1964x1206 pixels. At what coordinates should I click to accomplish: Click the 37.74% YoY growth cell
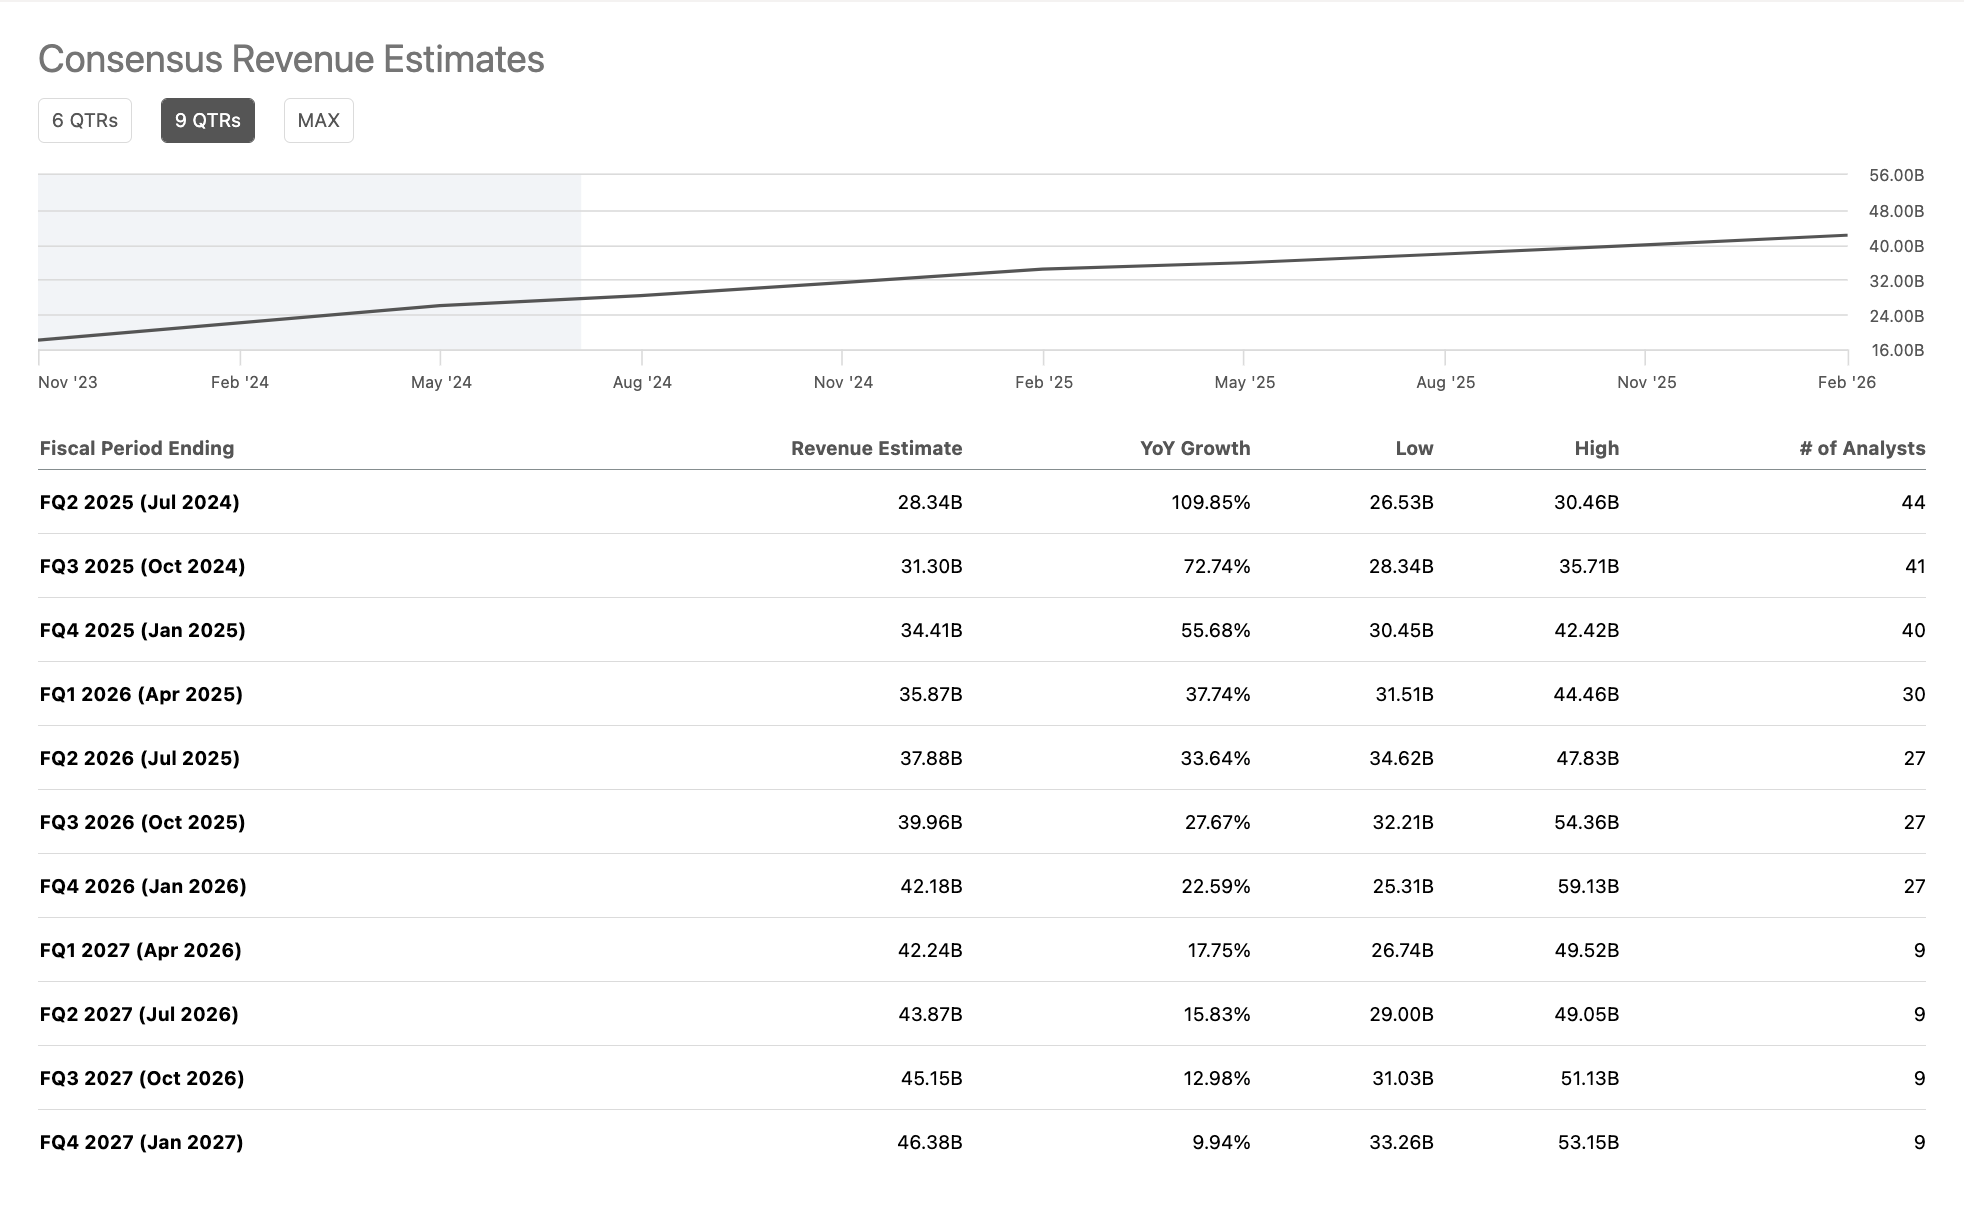point(1218,694)
